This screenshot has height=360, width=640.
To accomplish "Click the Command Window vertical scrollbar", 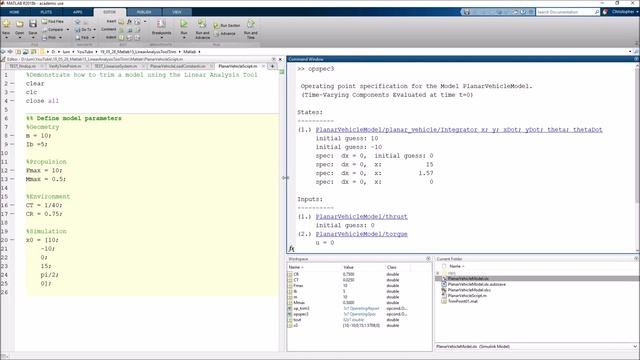I will [638, 135].
